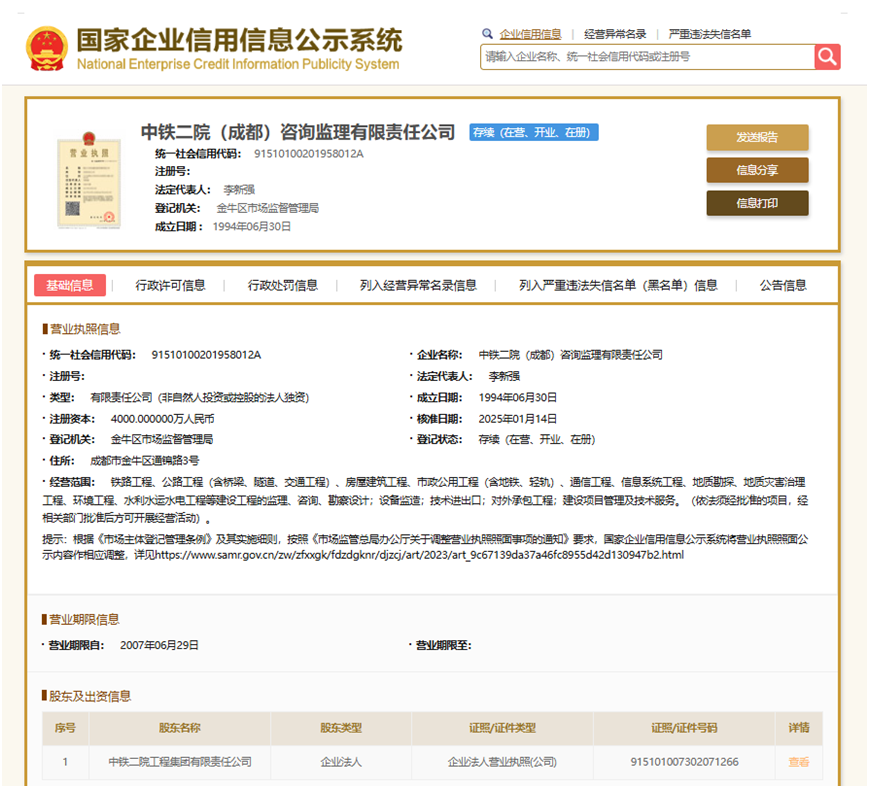Click 企业法人营业执照(公司) cell
Viewport: 869px width, 788px height.
click(502, 762)
